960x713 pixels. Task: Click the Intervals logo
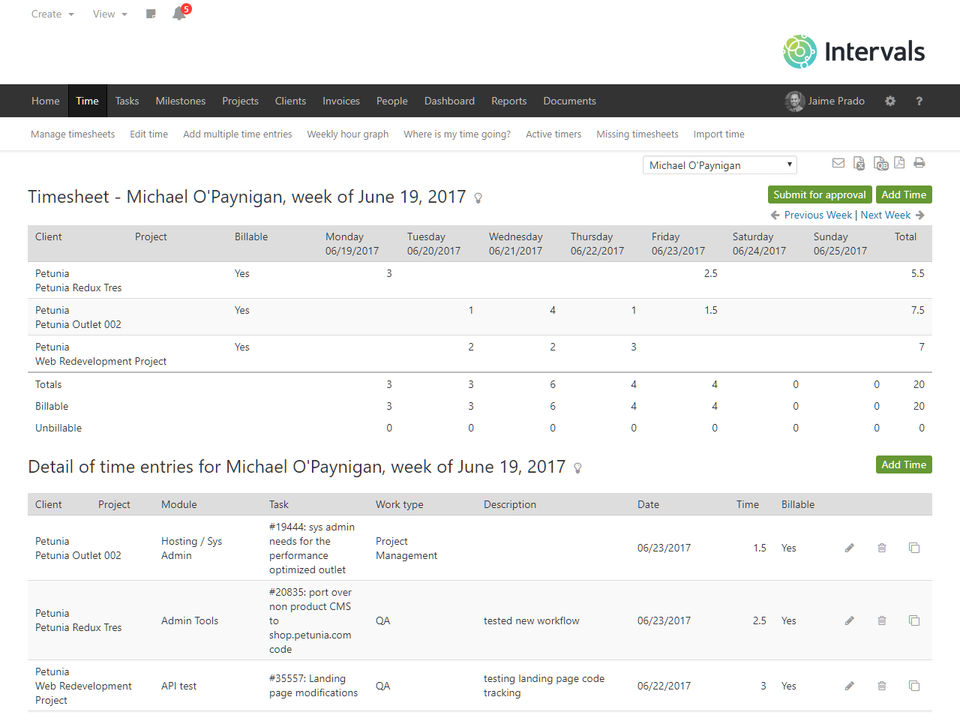click(x=854, y=51)
